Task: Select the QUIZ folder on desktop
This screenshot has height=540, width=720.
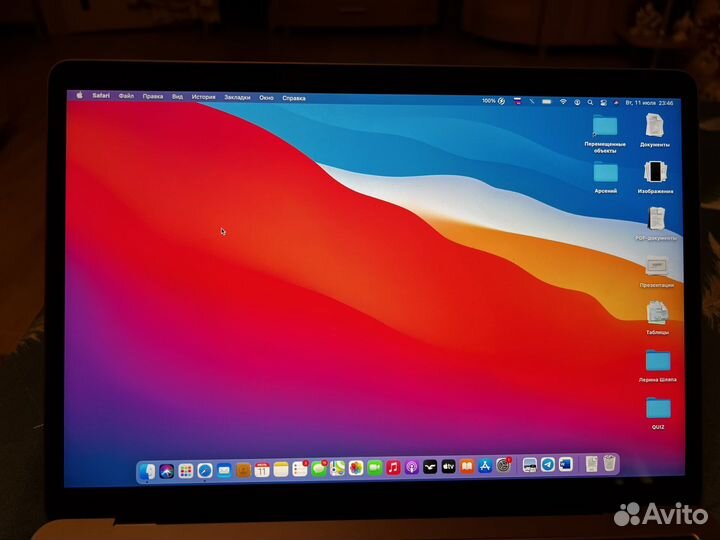Action: pyautogui.click(x=658, y=413)
